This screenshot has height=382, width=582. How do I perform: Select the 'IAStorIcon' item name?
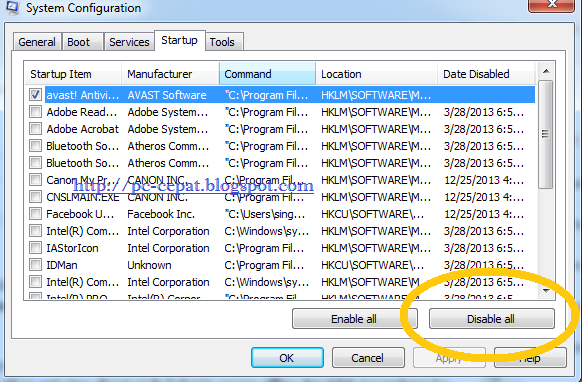(72, 248)
